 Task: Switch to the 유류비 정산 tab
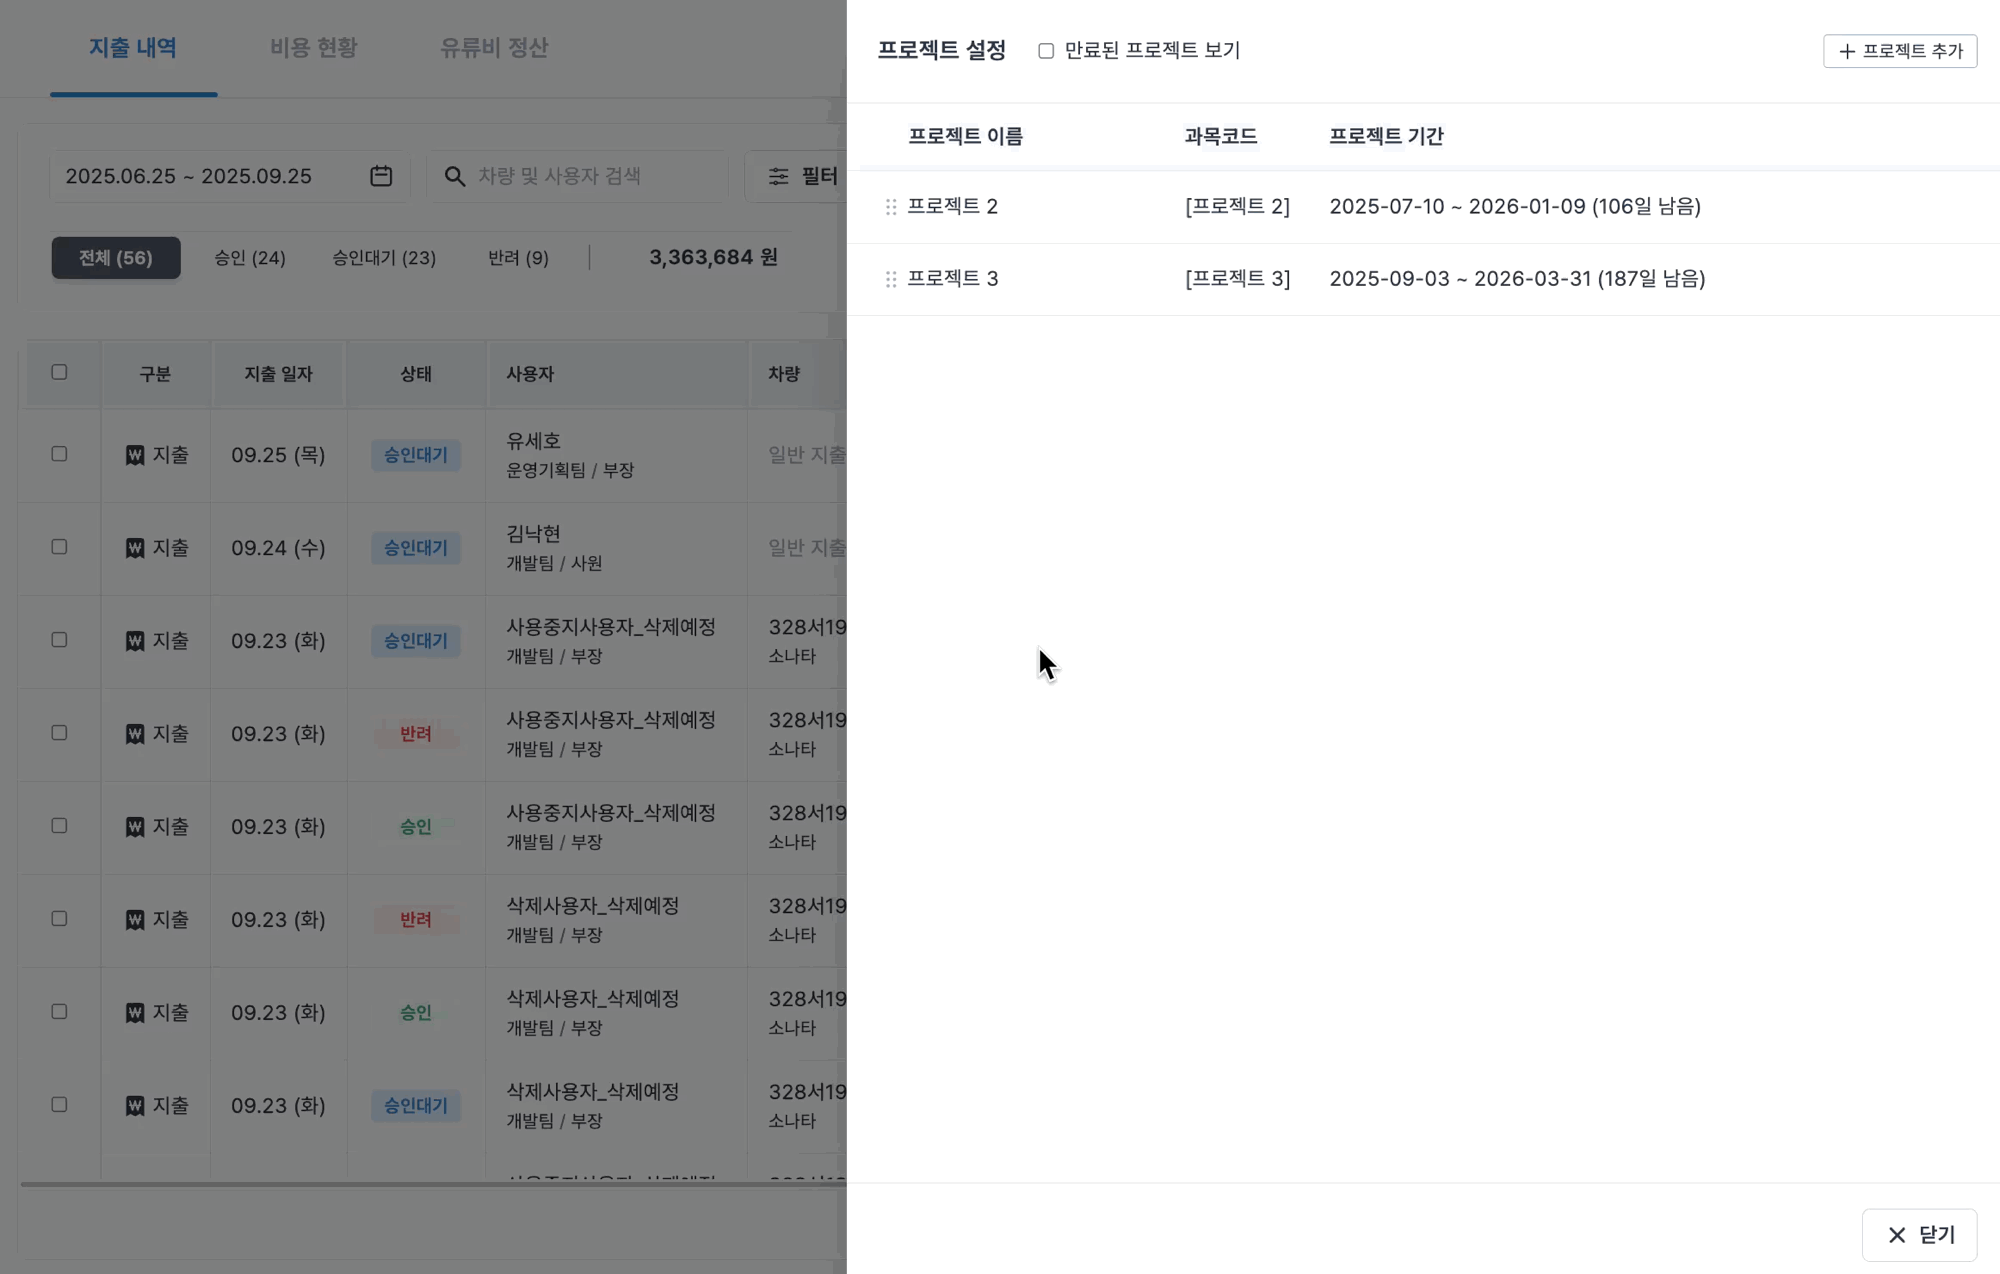tap(494, 48)
